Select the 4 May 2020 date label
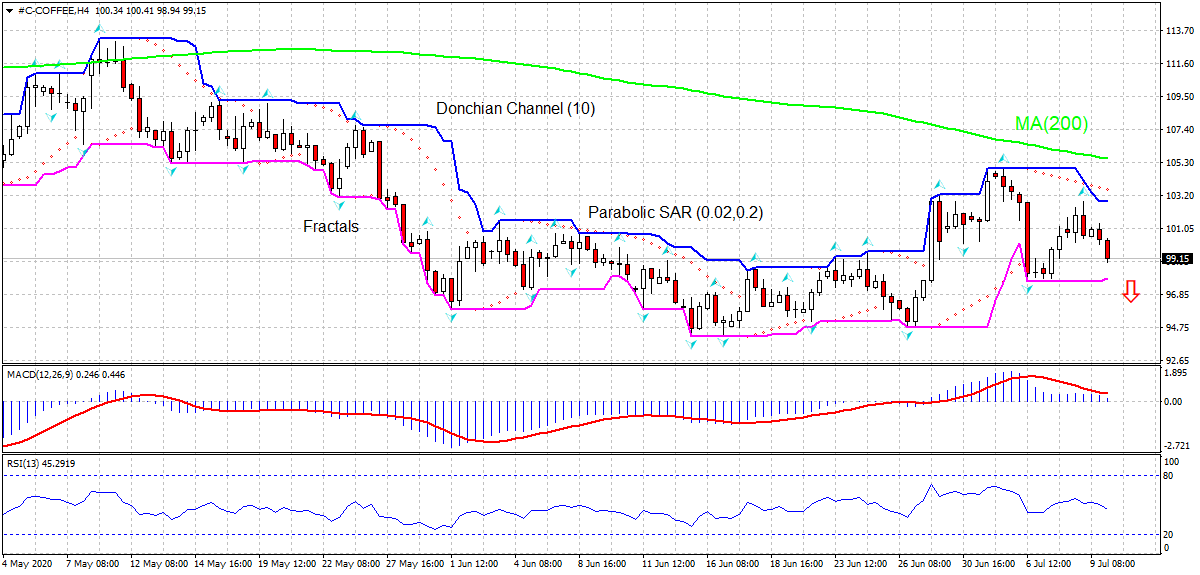 (28, 565)
